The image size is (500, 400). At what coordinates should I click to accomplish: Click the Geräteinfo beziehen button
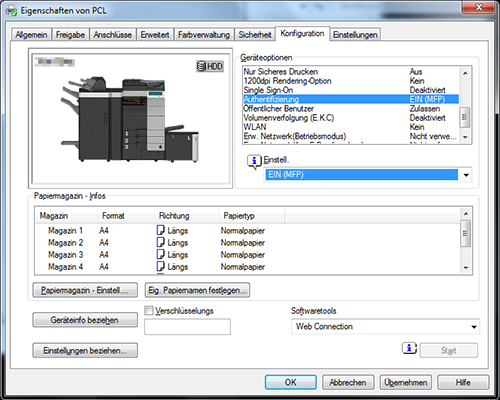pos(85,320)
